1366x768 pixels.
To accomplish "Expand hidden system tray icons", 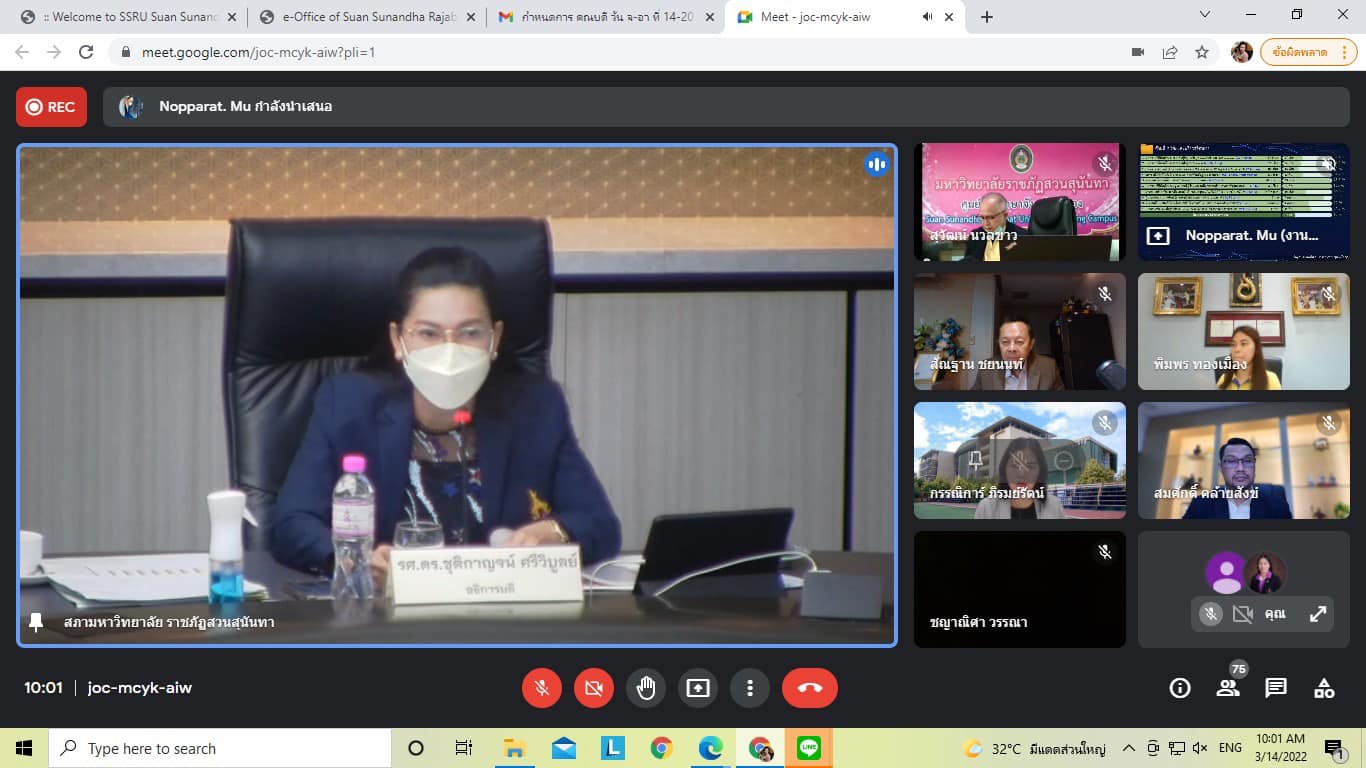I will [x=1129, y=748].
